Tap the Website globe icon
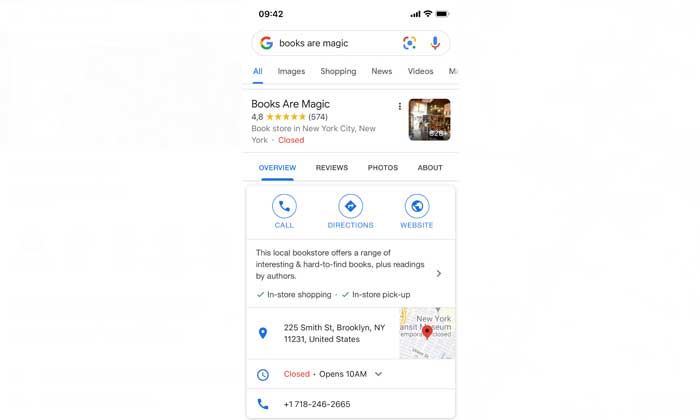 (417, 206)
